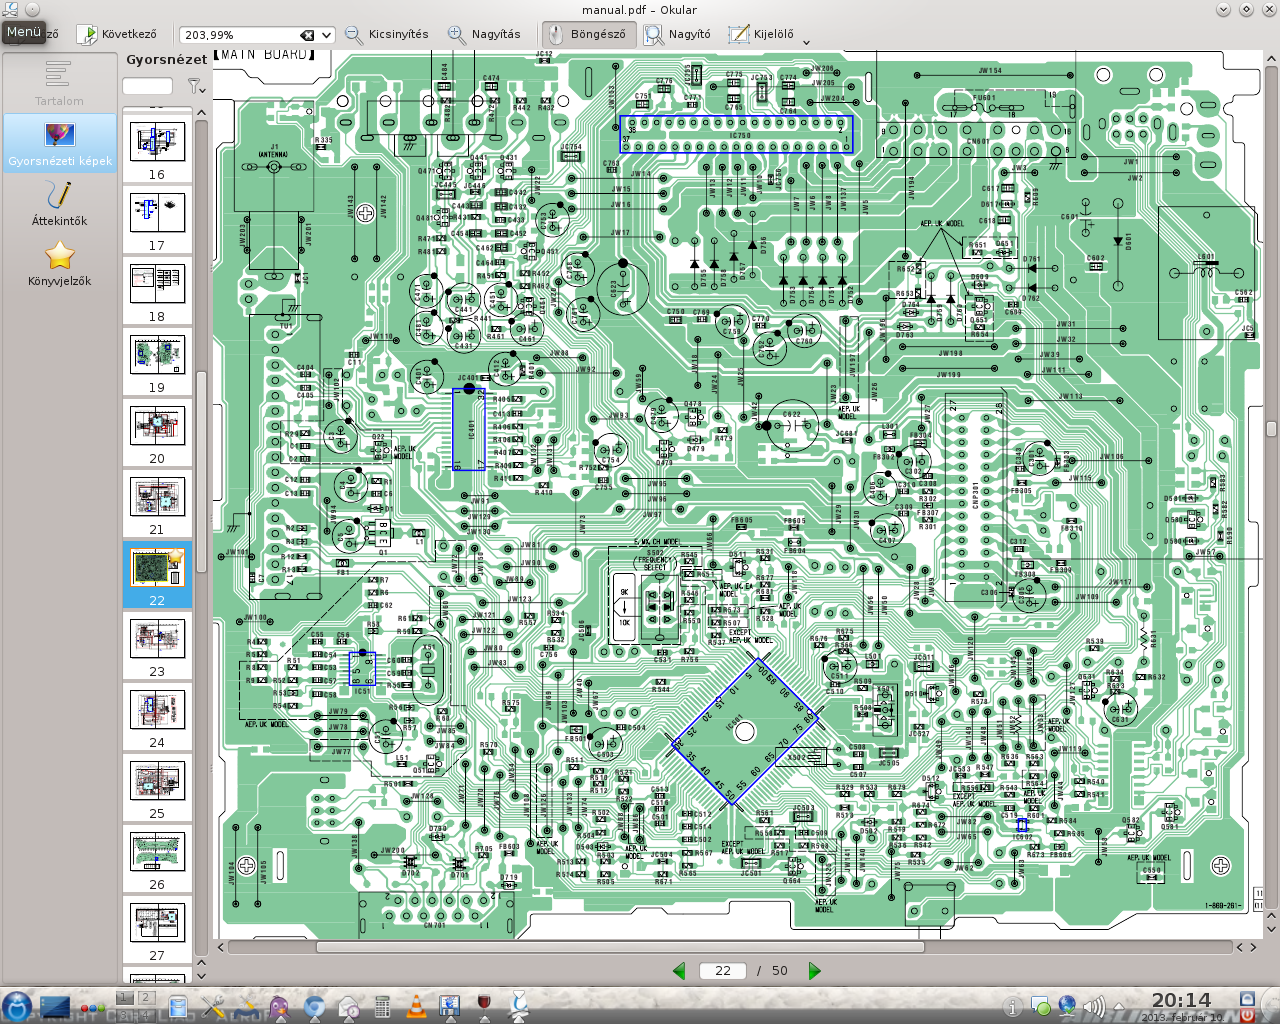Viewport: 1280px width, 1024px height.
Task: Click the red power shutdown button
Action: [1247, 1015]
